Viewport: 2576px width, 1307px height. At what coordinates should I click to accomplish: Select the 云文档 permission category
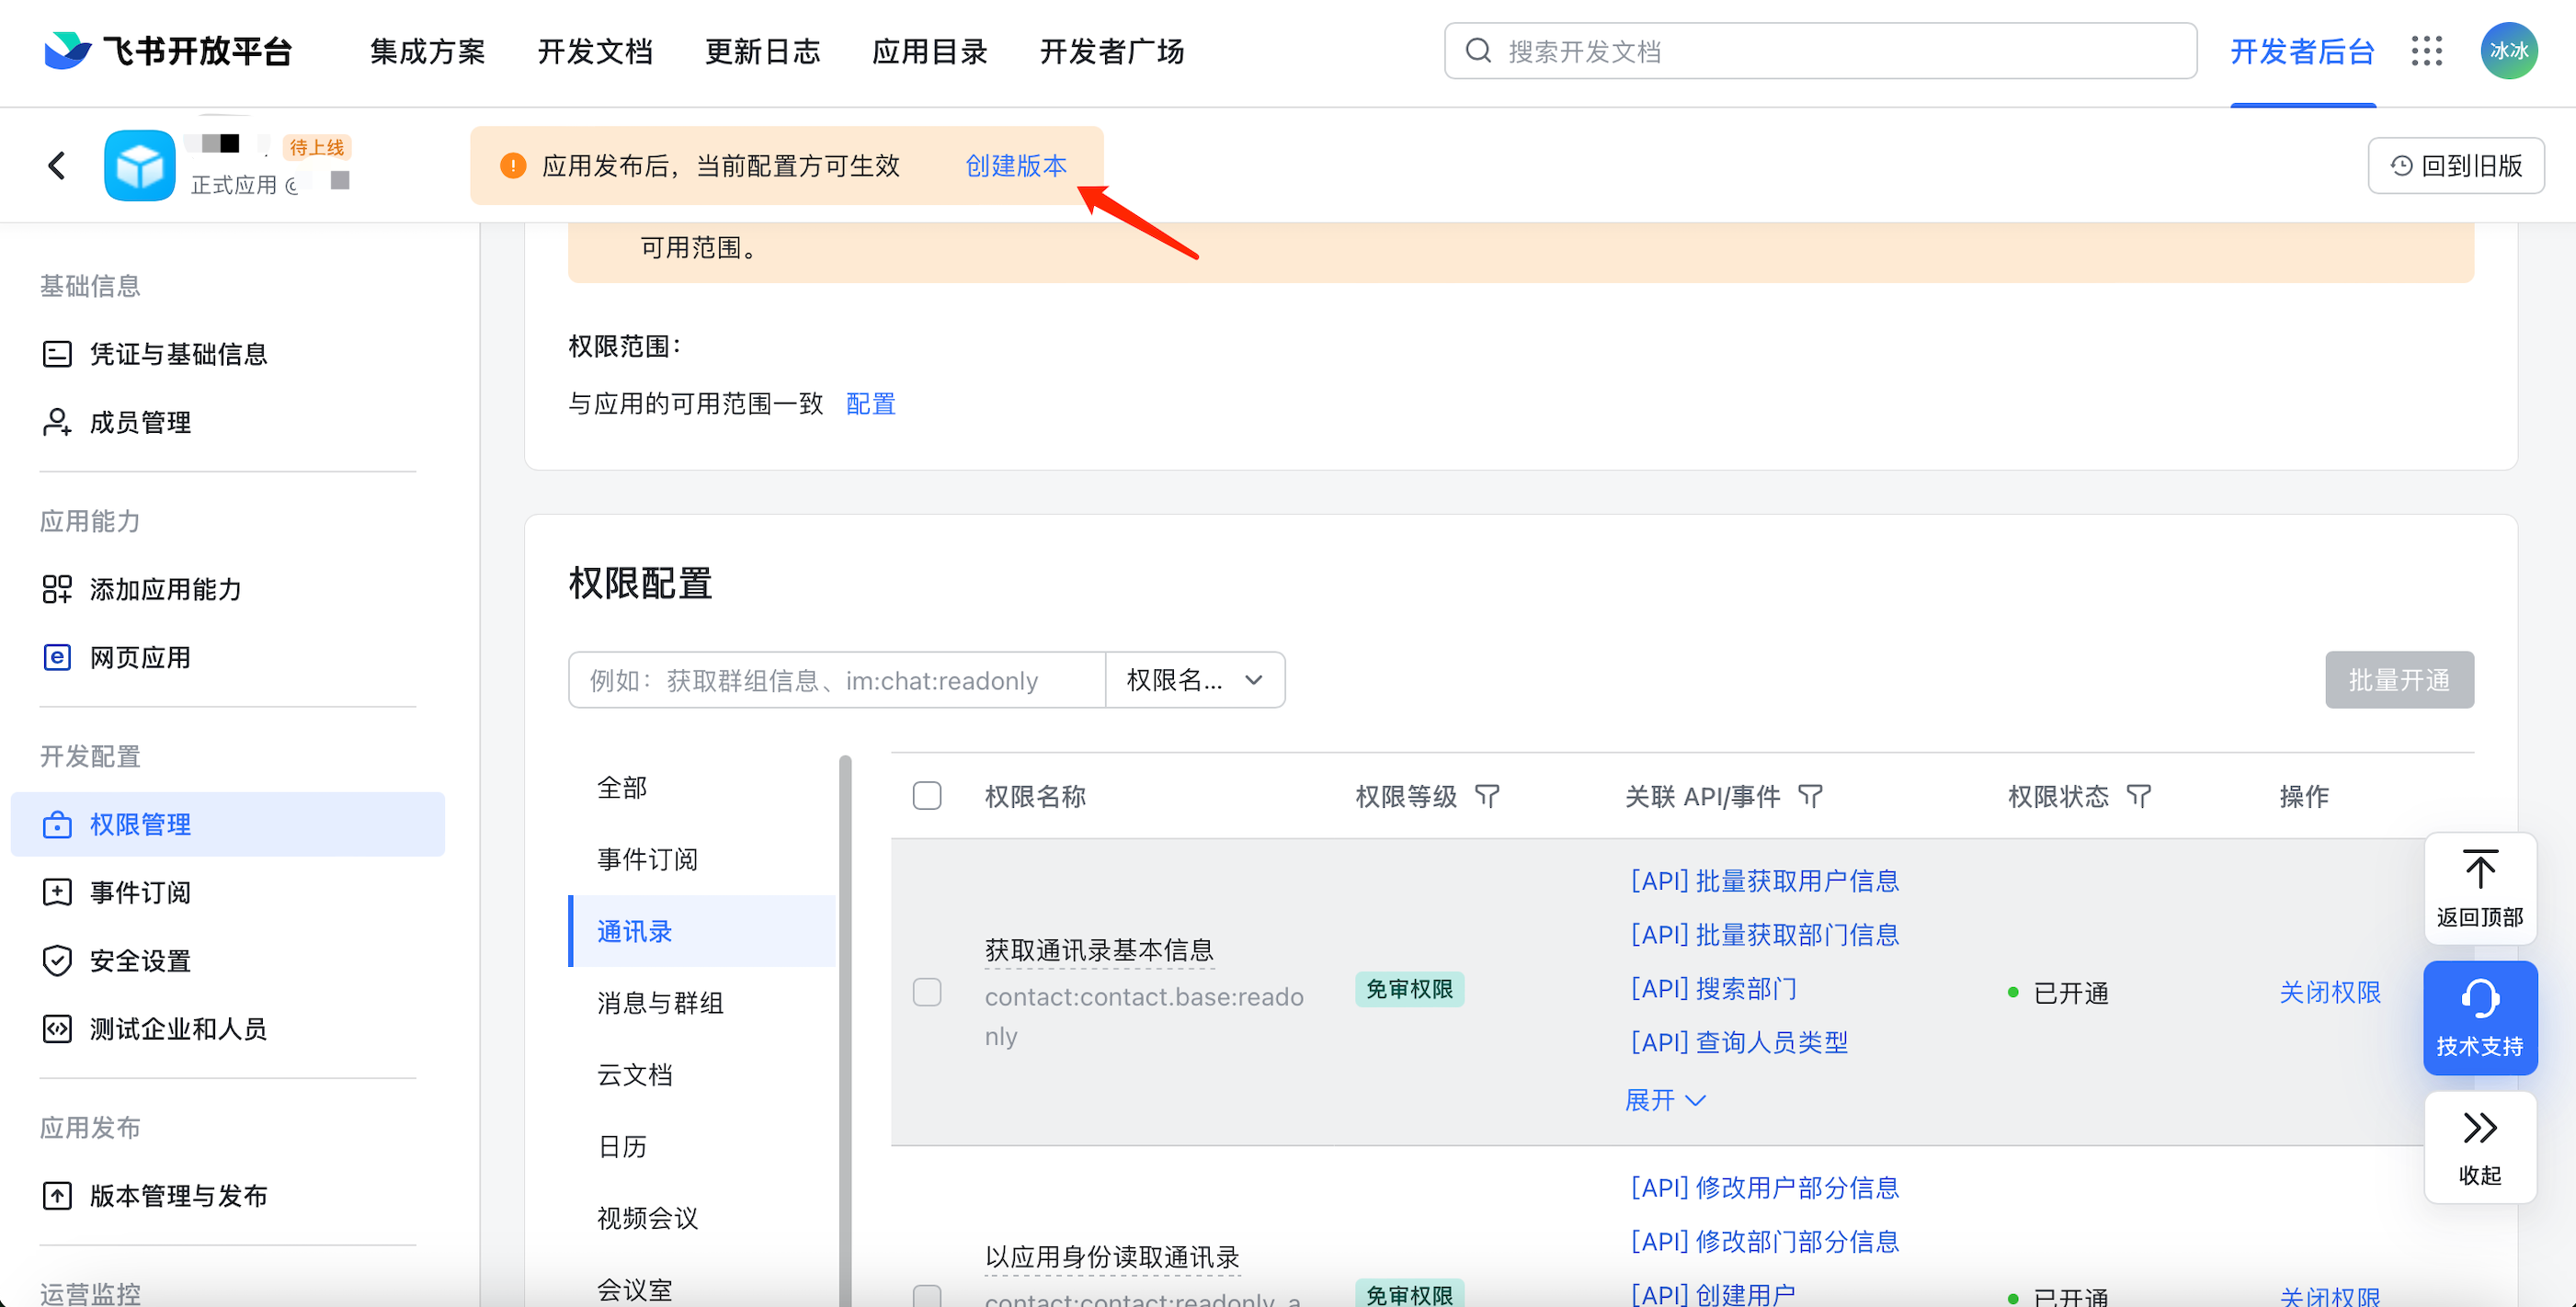702,1075
